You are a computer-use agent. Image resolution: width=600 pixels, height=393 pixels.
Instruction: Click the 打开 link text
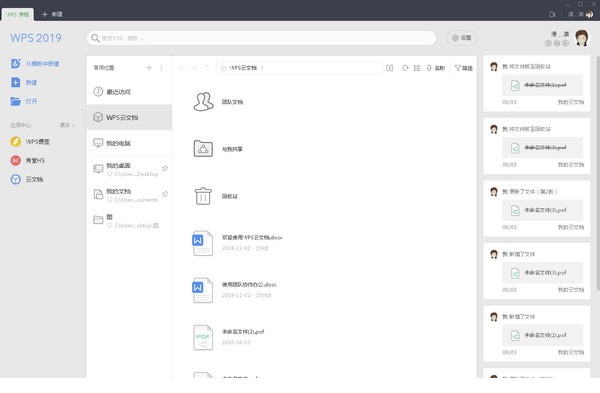click(31, 101)
